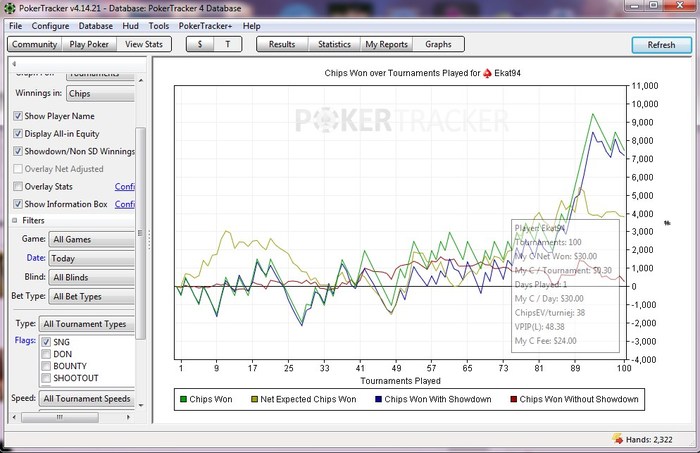Open the Results tab
Screen dimensions: 700x453
click(x=282, y=44)
